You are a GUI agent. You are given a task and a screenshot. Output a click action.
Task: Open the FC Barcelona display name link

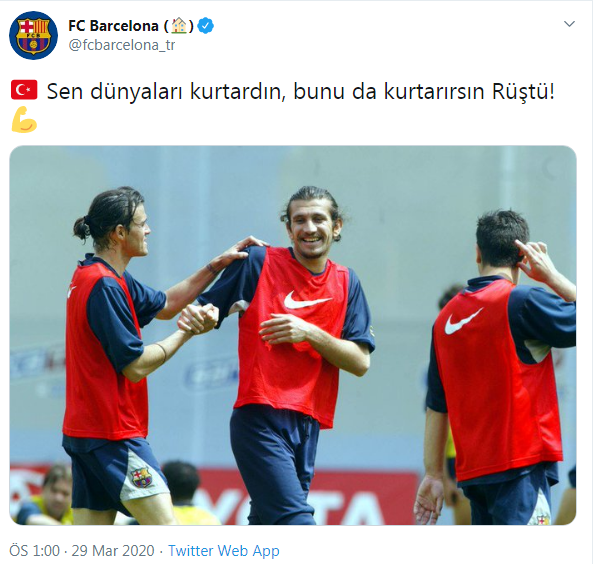113,26
